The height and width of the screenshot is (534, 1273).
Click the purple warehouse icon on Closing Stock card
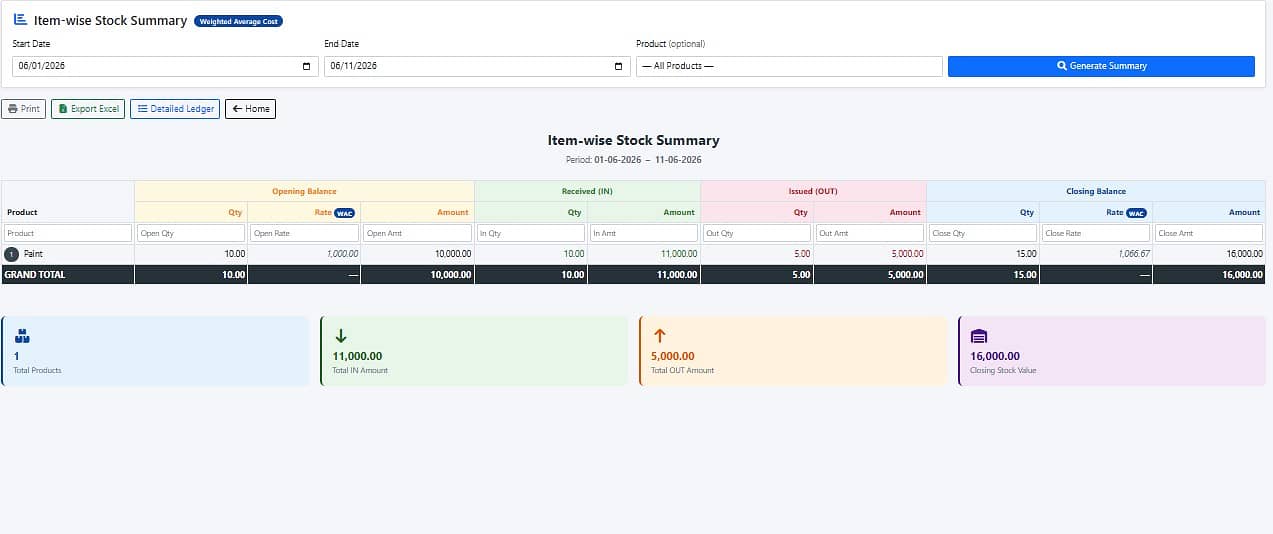pyautogui.click(x=979, y=337)
